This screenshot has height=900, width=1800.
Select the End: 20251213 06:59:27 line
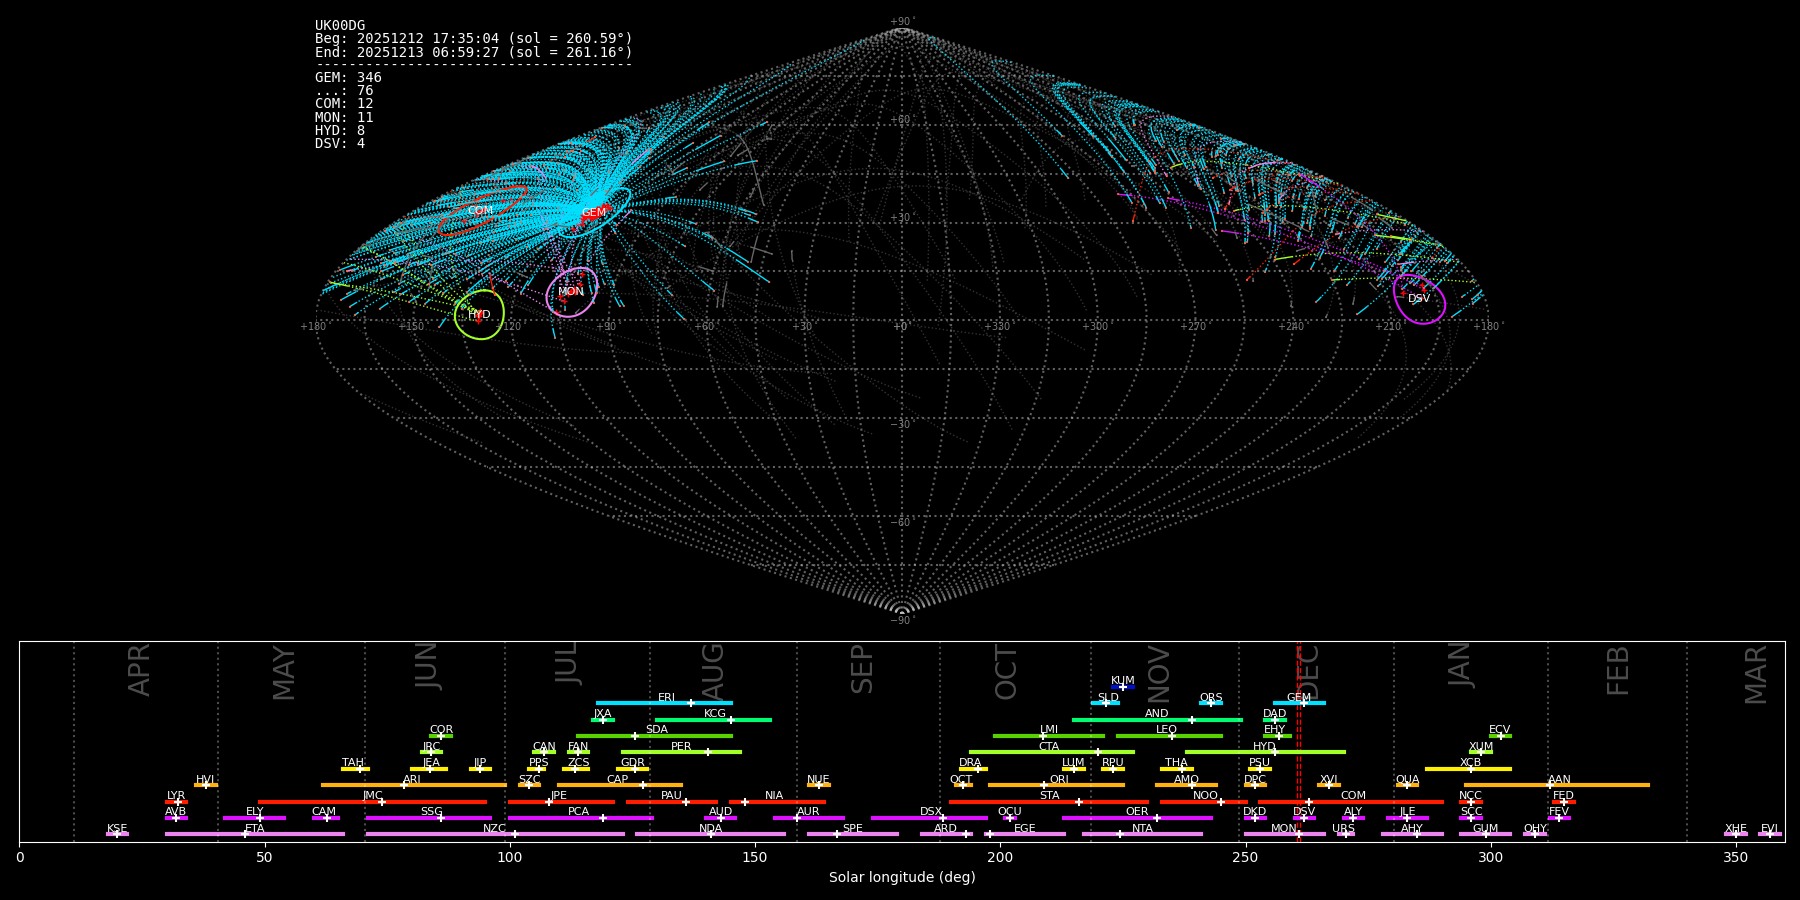click(x=474, y=52)
